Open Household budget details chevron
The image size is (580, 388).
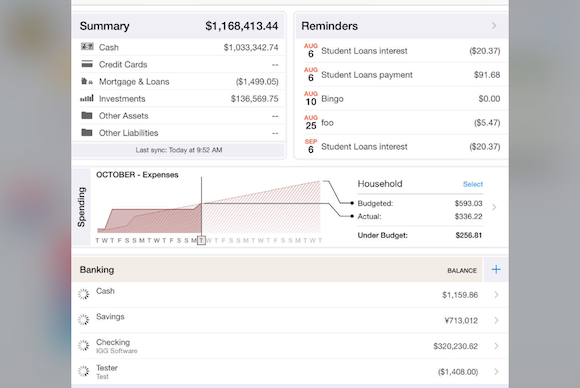click(x=494, y=207)
